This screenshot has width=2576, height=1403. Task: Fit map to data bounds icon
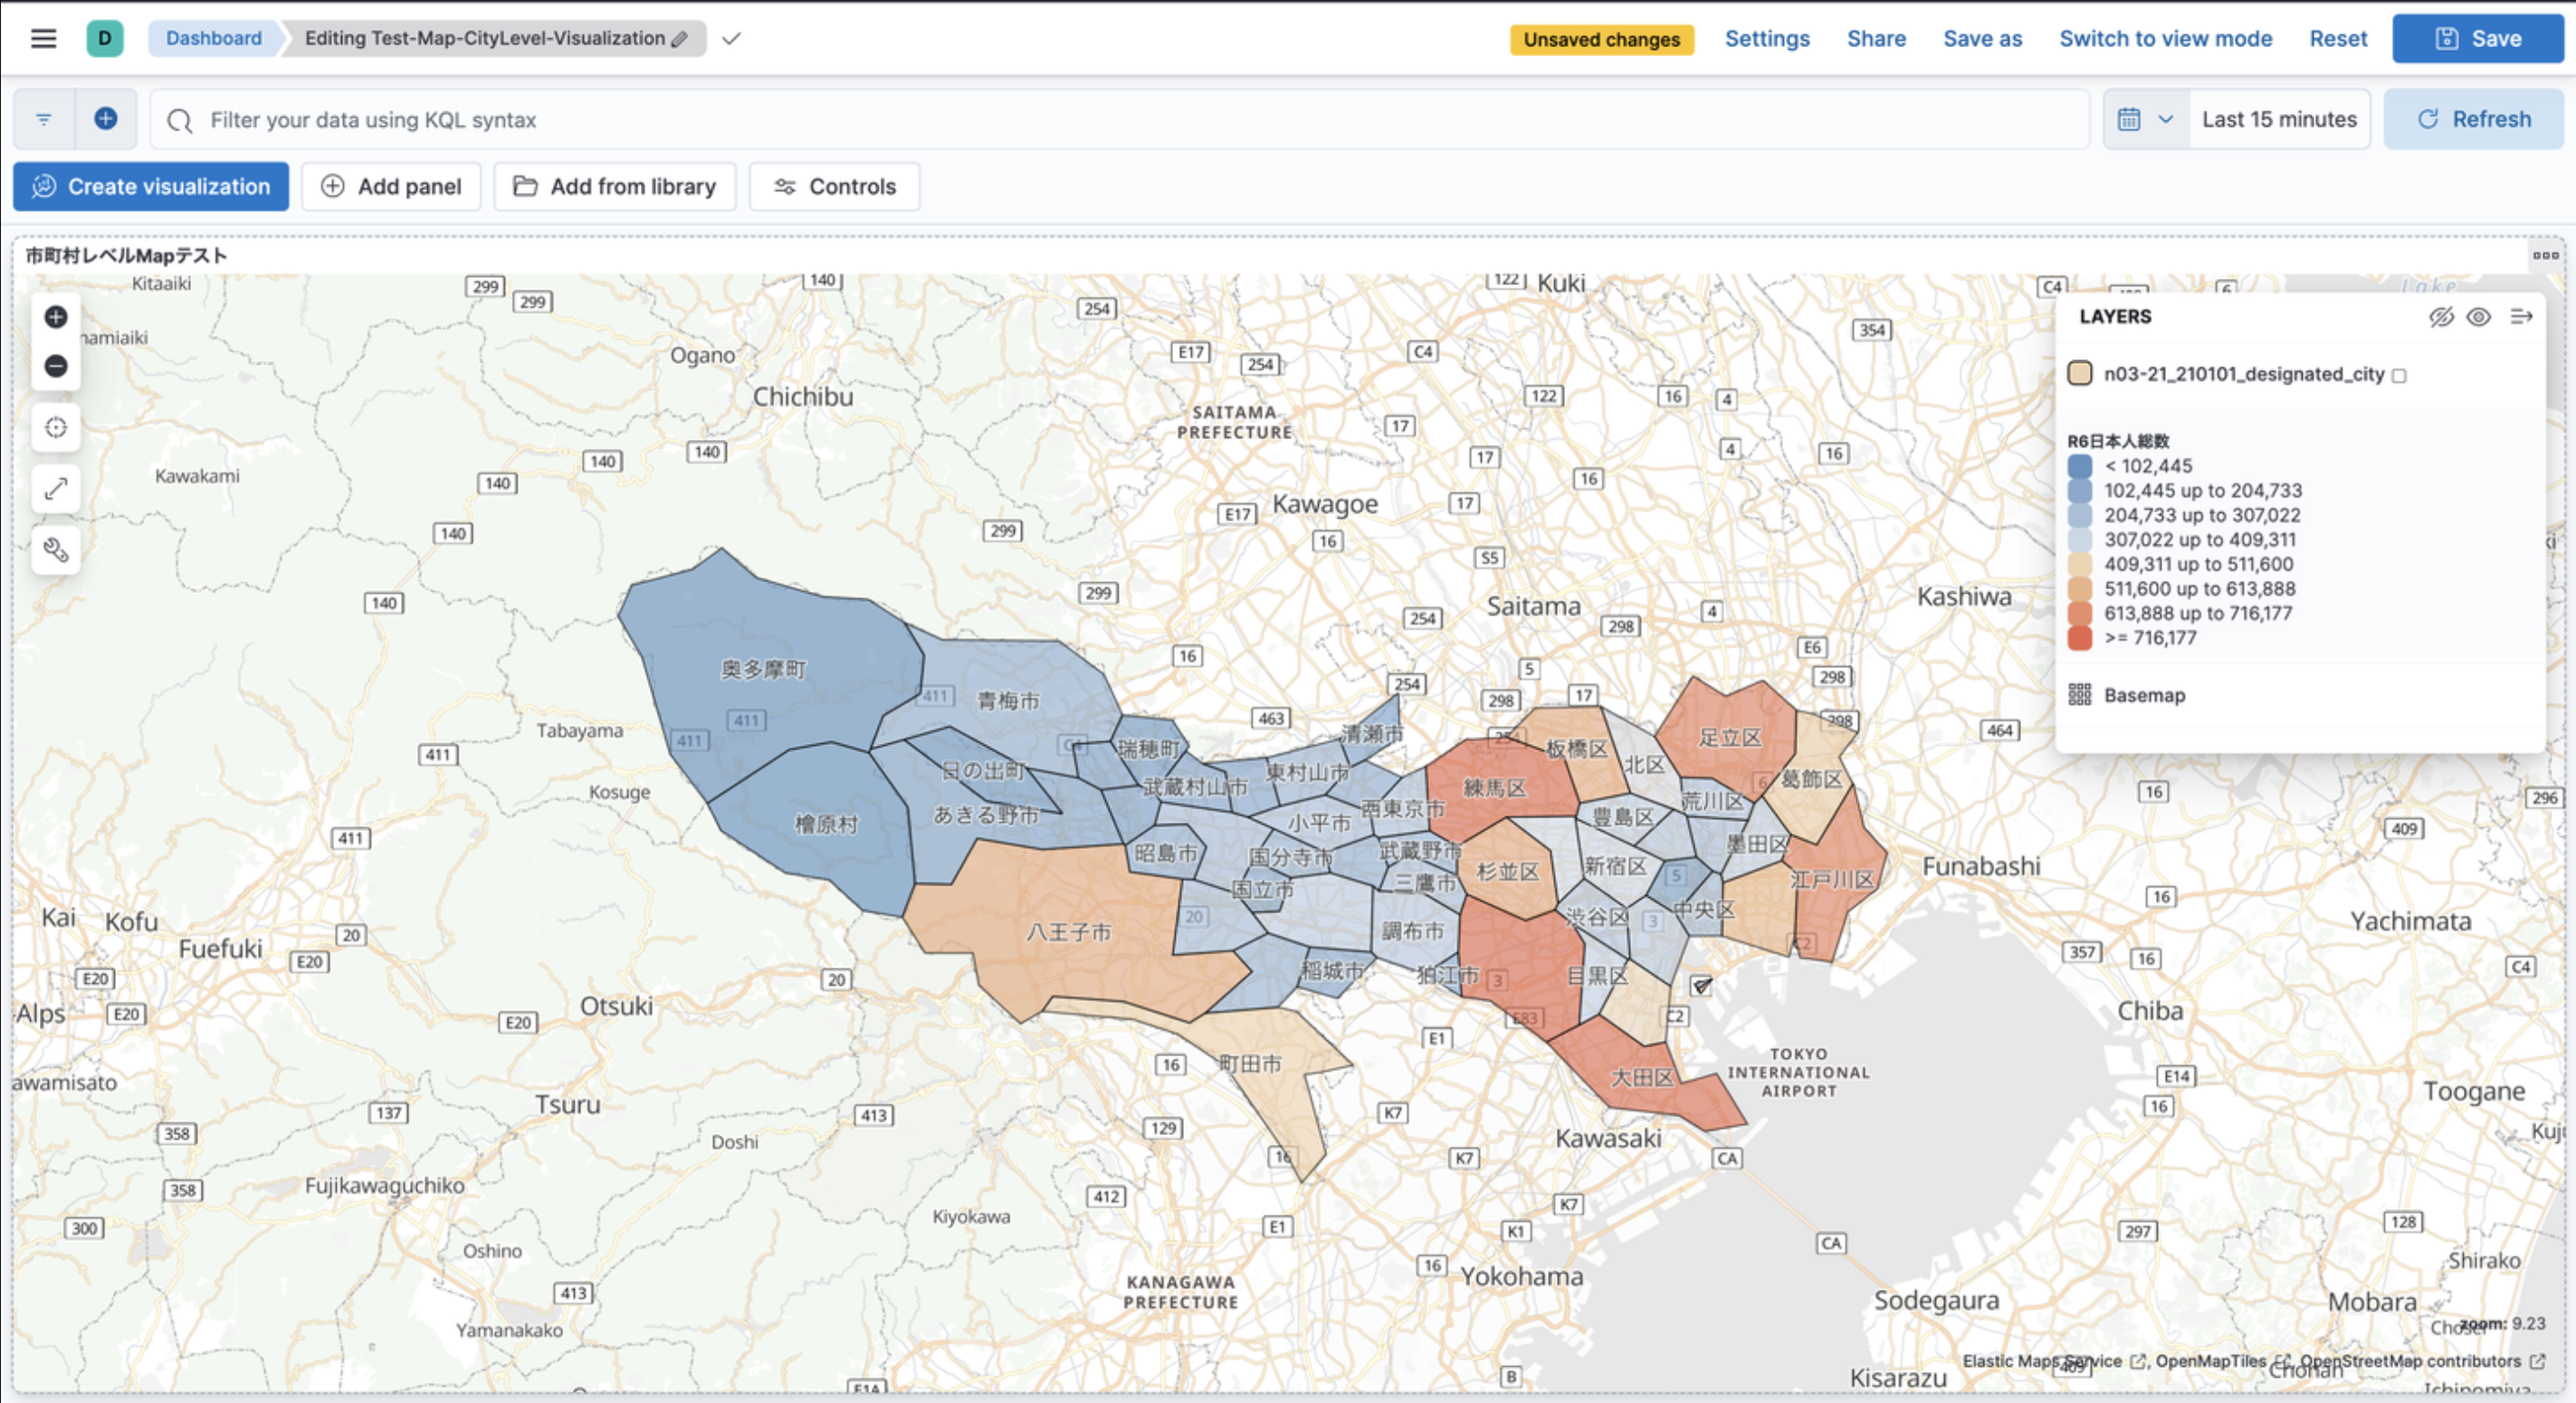(56, 428)
